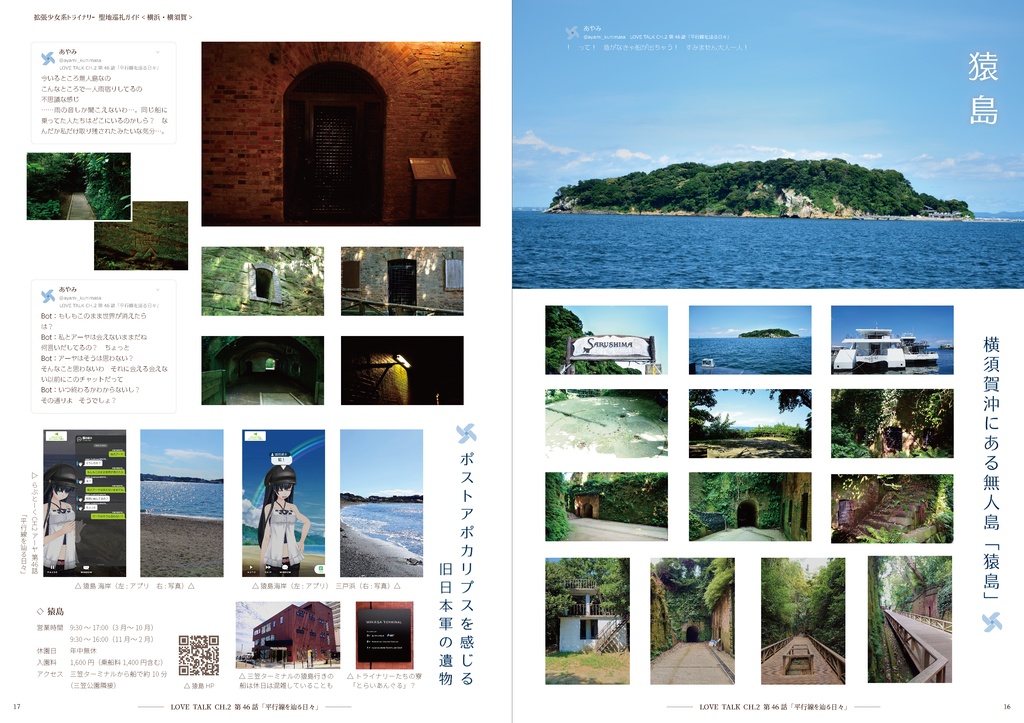Click pinwheel emblem below 無人島「猿島」 heading
The image size is (1024, 723).
pos(991,622)
